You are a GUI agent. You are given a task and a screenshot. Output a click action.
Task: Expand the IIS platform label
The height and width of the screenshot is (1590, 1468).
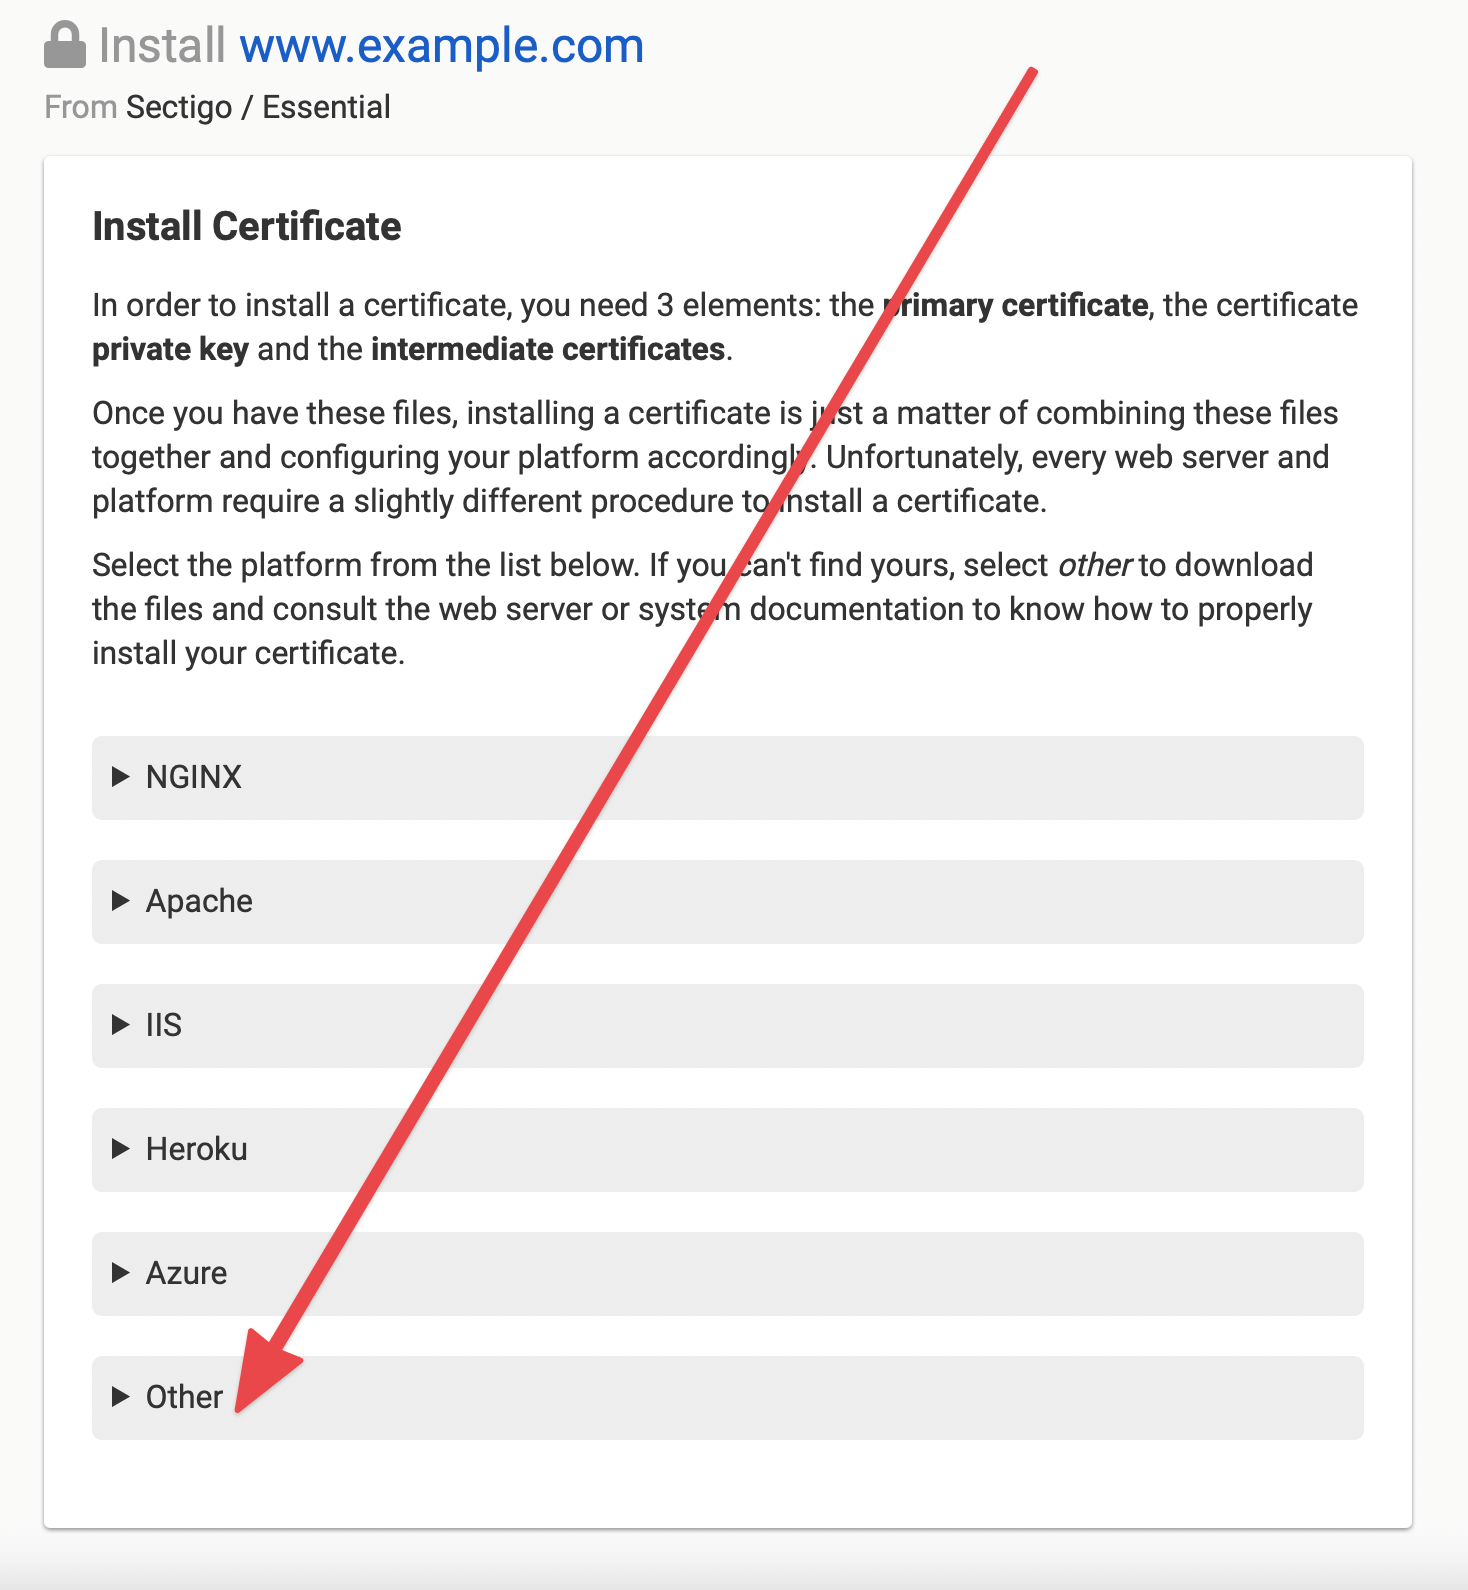pos(164,1025)
